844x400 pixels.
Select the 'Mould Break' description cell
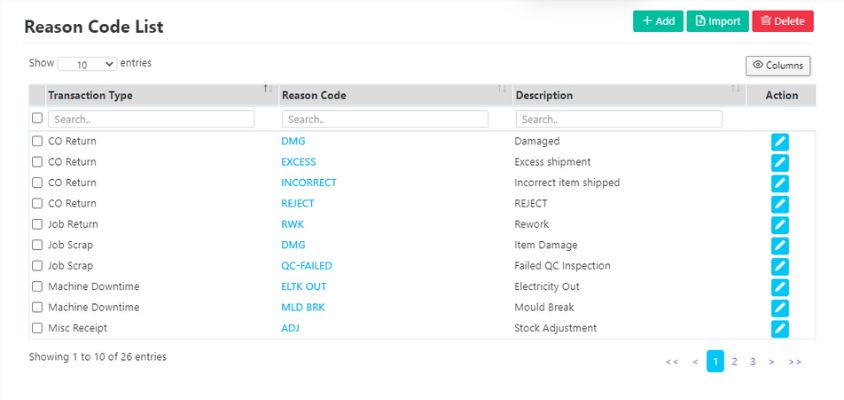(544, 307)
